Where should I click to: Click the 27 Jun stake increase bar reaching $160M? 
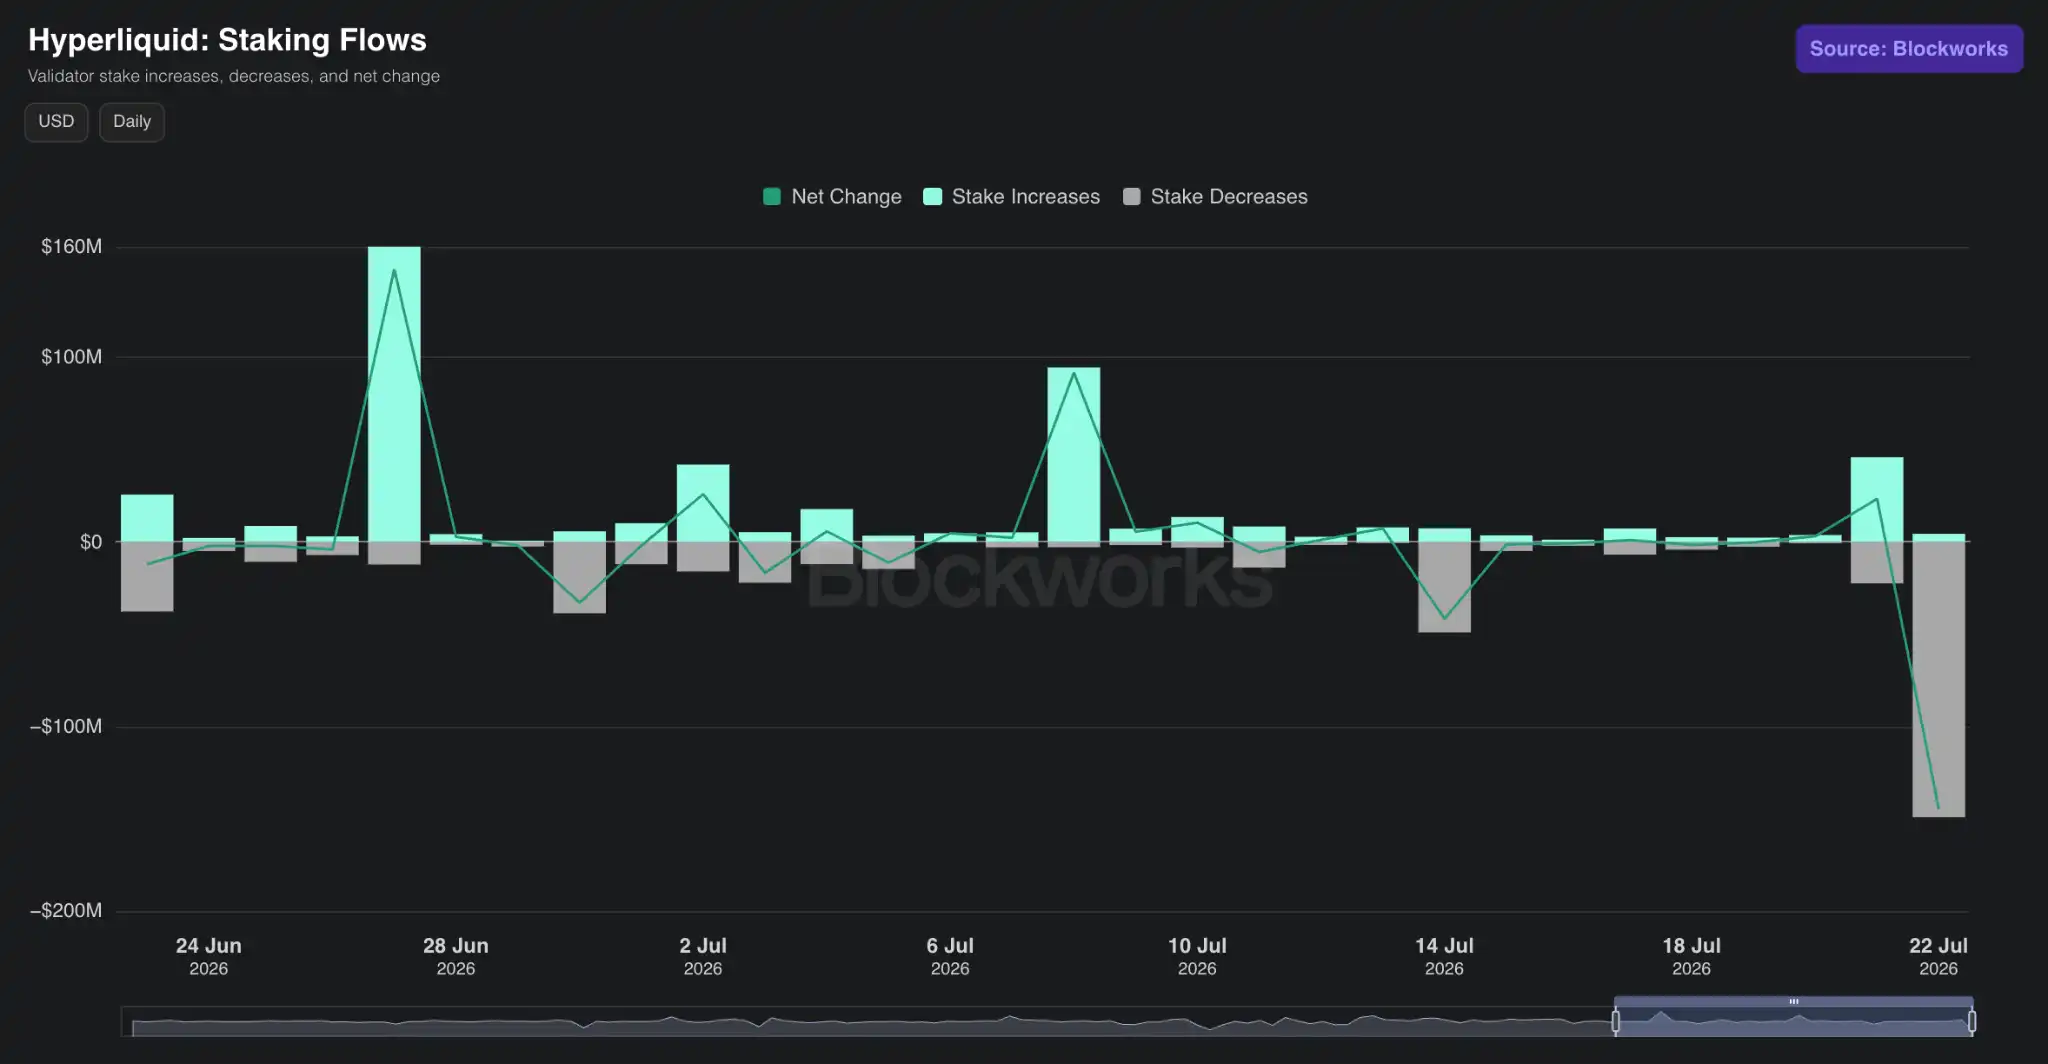point(394,394)
